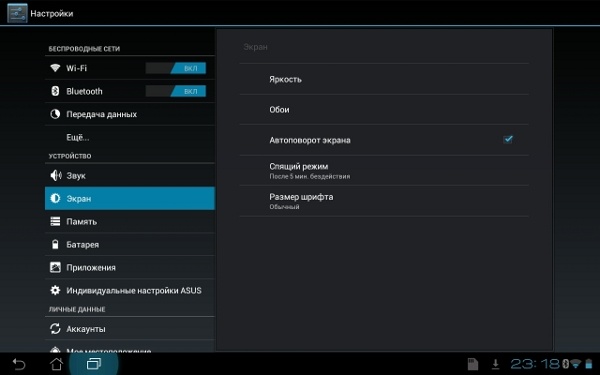Tap the SD card notification icon
This screenshot has height=375, width=600.
coord(473,364)
